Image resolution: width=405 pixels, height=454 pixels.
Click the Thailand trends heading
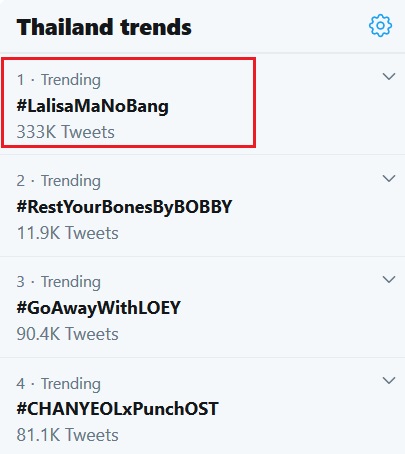pyautogui.click(x=104, y=27)
